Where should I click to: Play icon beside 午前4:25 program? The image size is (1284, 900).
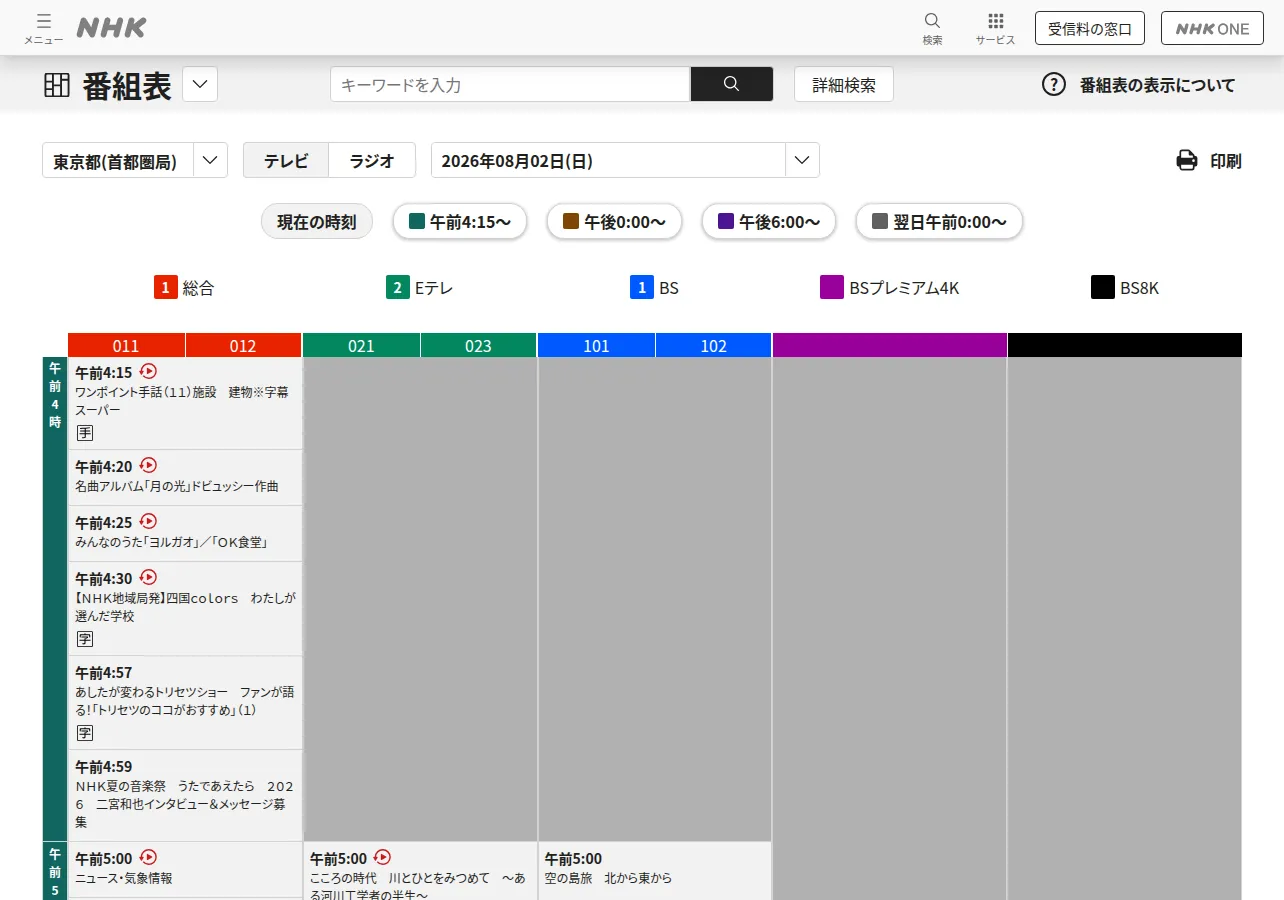[x=148, y=521]
